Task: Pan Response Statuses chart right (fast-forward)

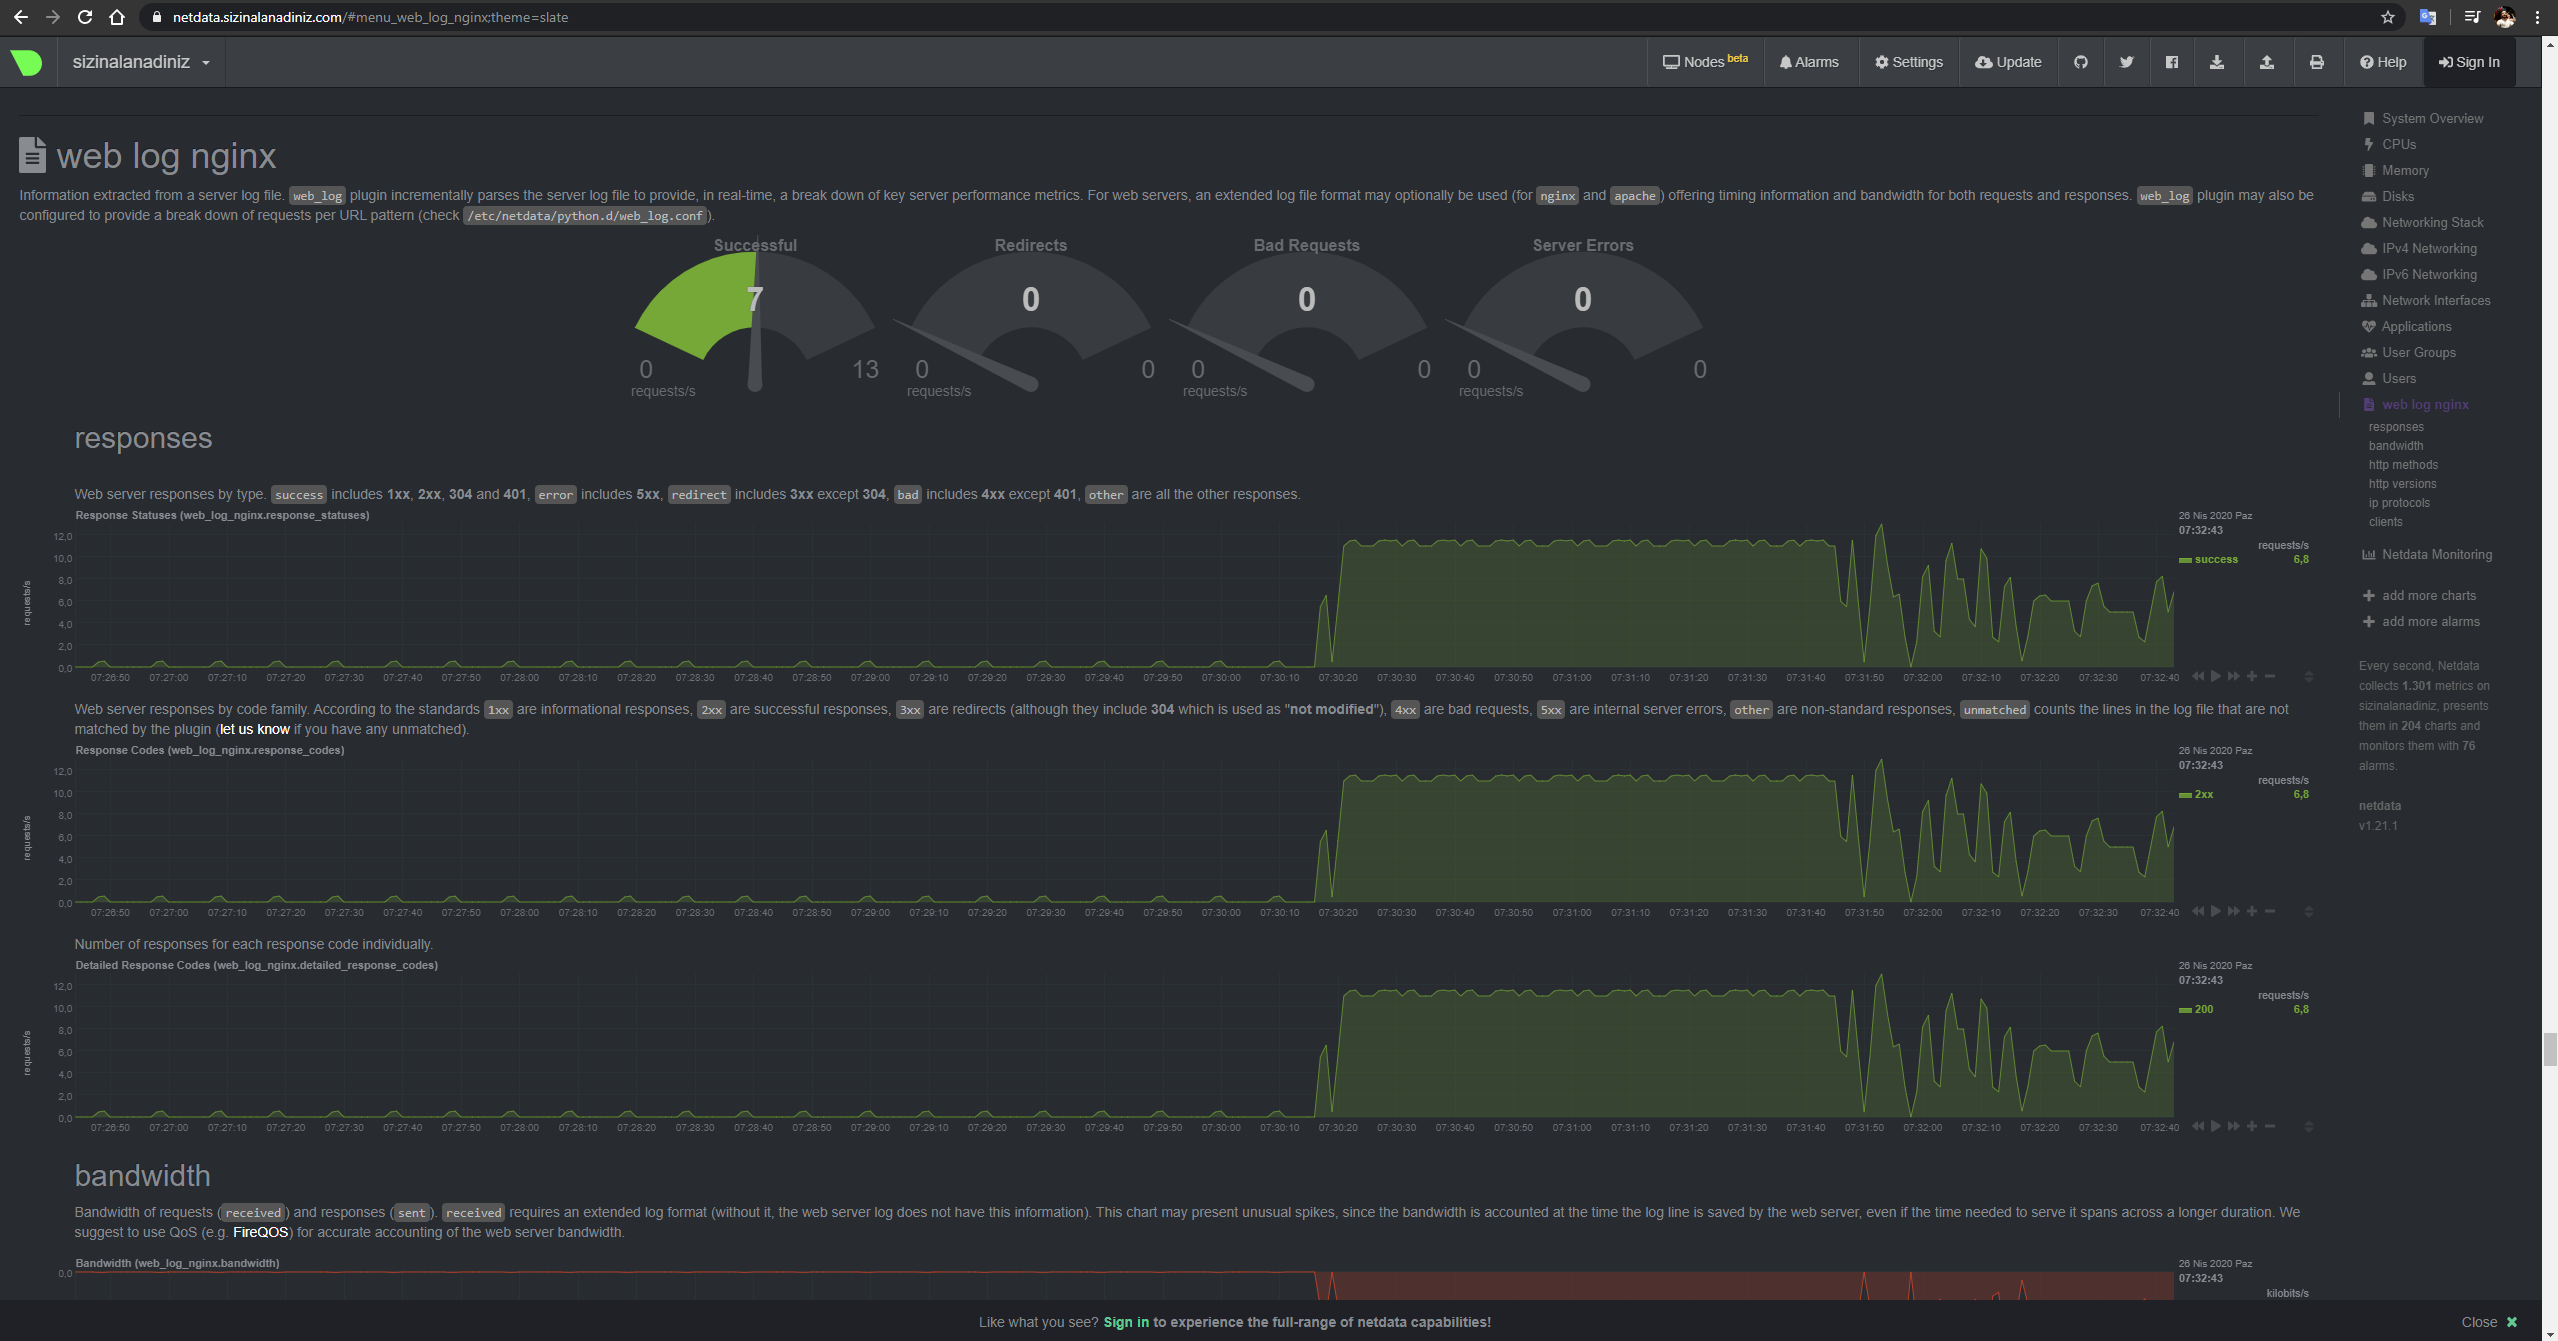Action: [x=2234, y=677]
